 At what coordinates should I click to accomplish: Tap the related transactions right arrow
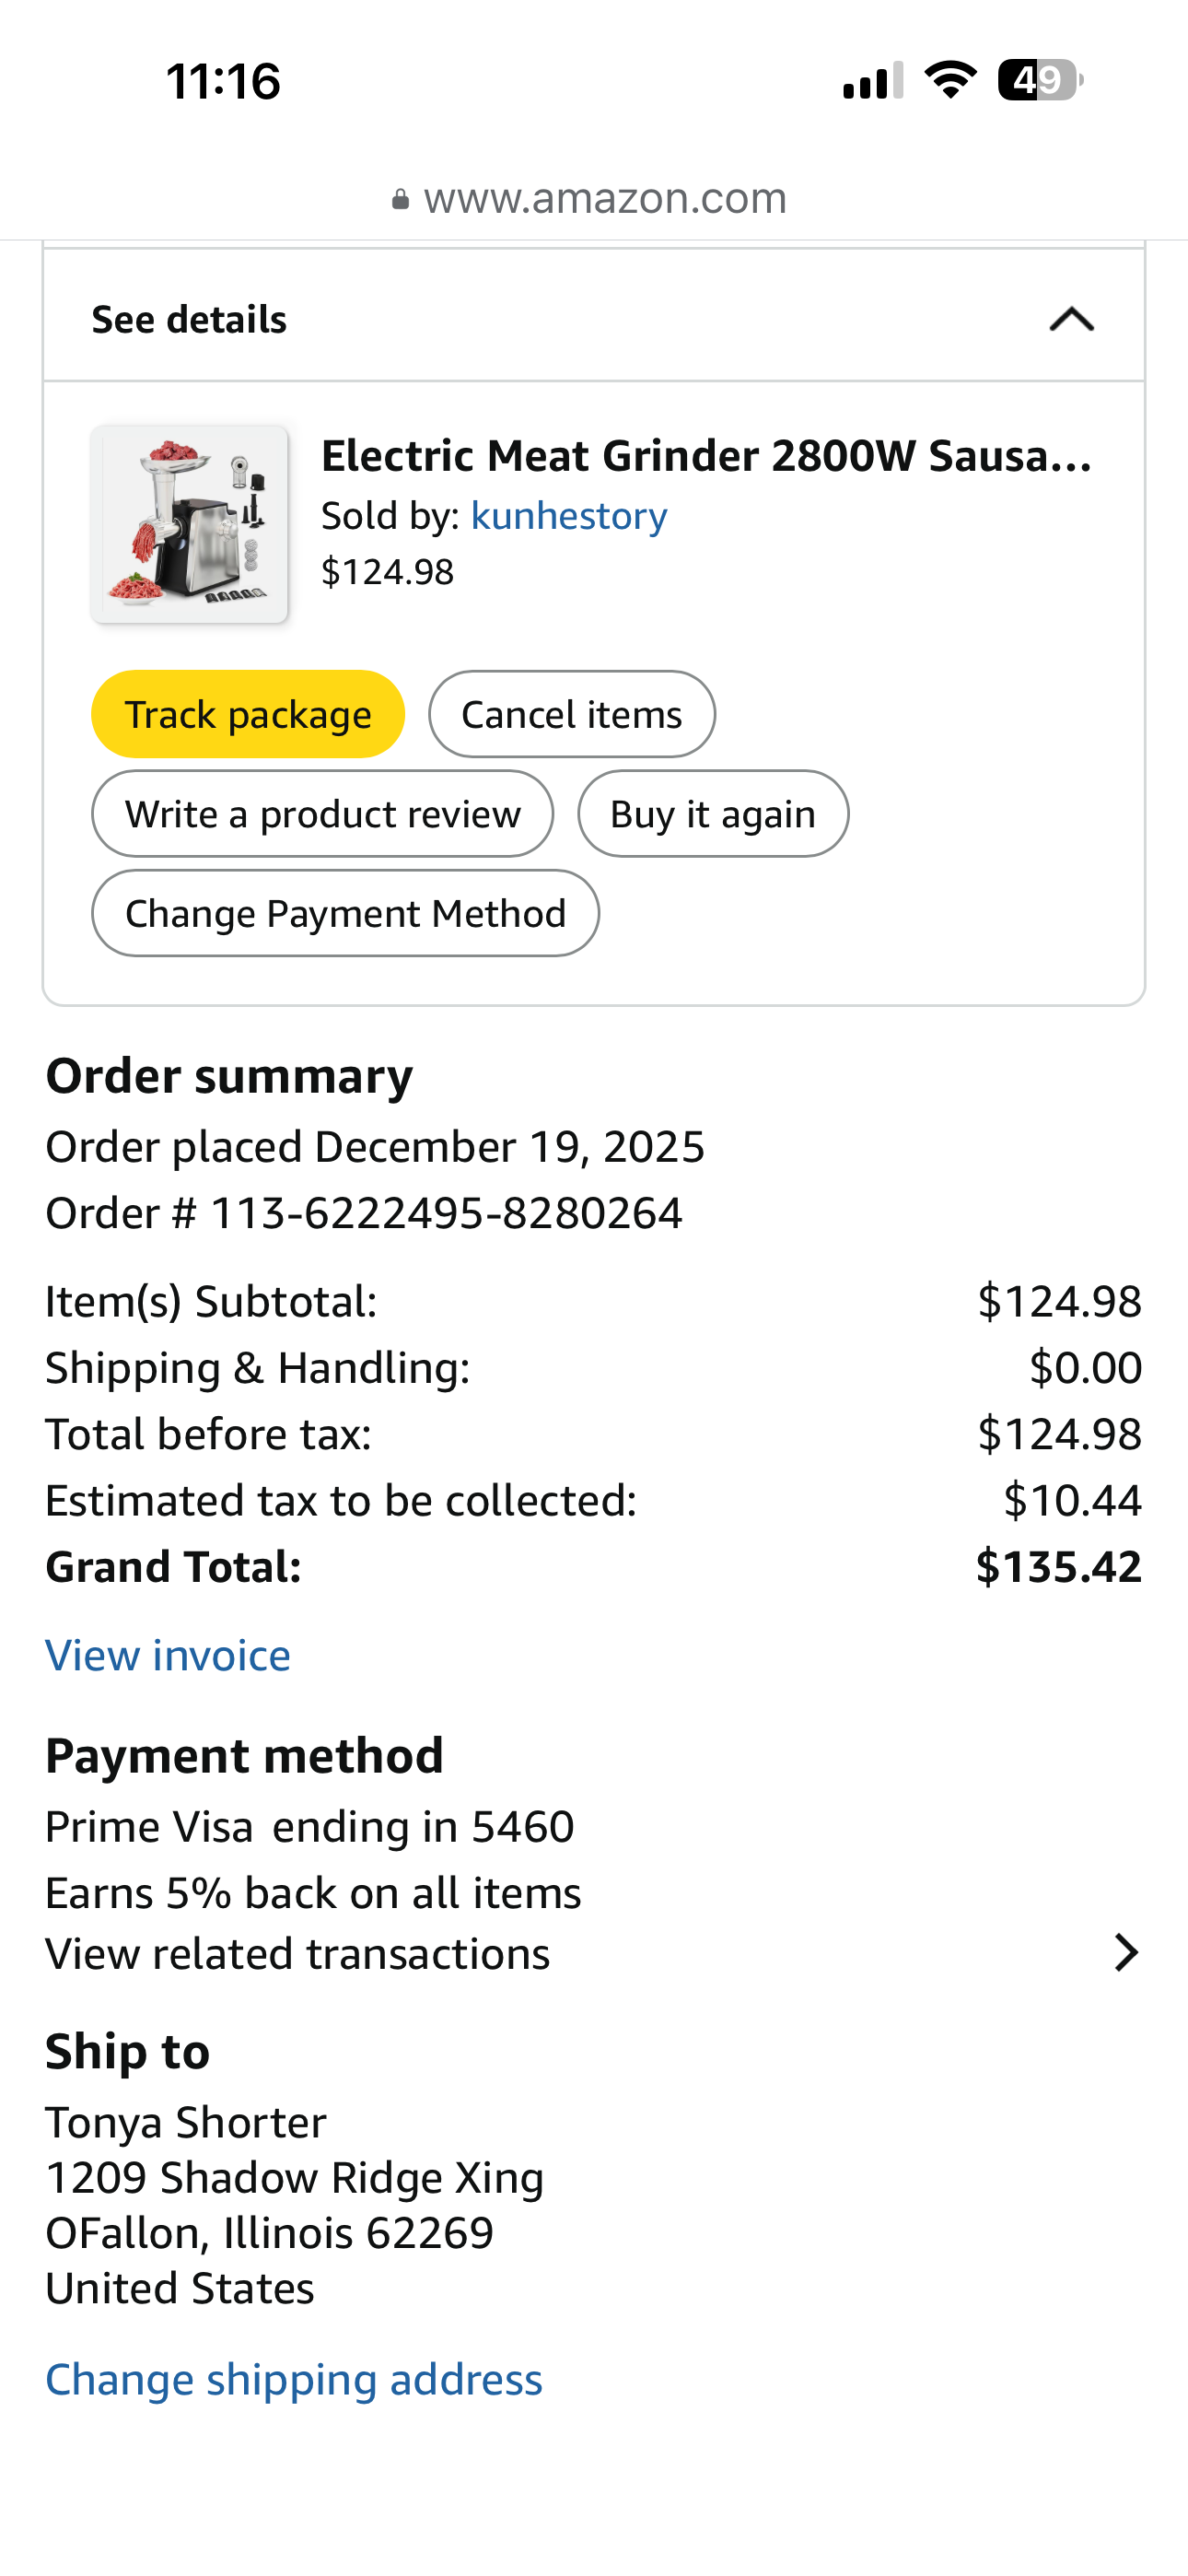[x=1126, y=1952]
